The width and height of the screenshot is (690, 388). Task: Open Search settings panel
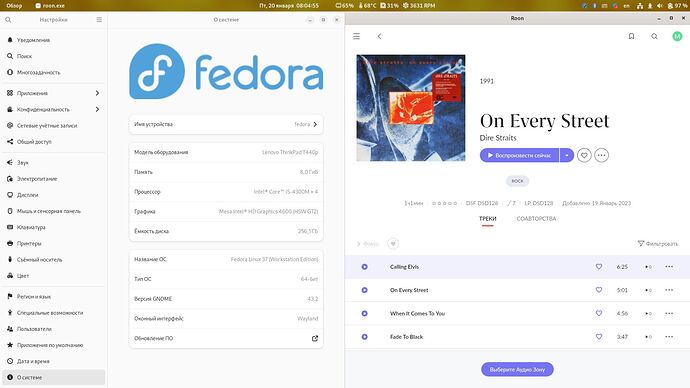tap(54, 56)
